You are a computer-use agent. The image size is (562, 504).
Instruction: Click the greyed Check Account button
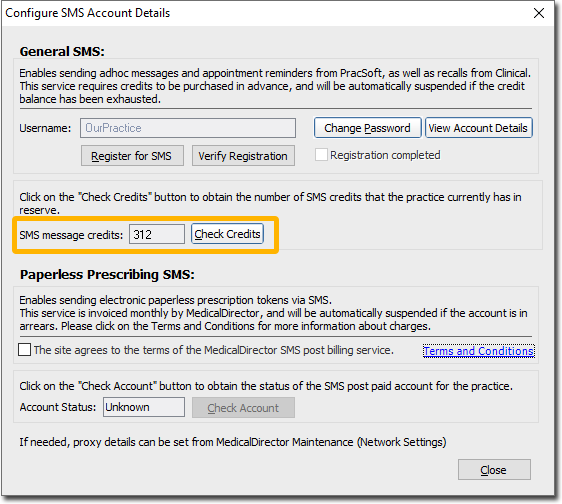point(243,407)
